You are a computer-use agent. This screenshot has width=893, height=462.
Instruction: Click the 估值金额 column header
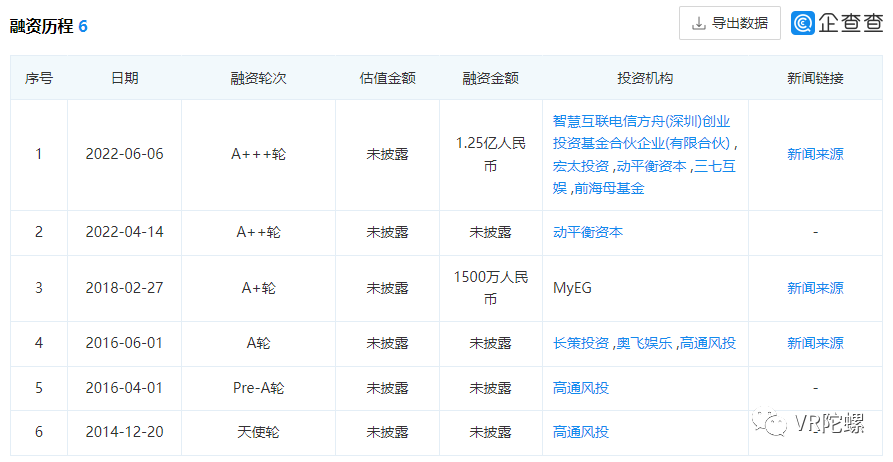click(388, 78)
